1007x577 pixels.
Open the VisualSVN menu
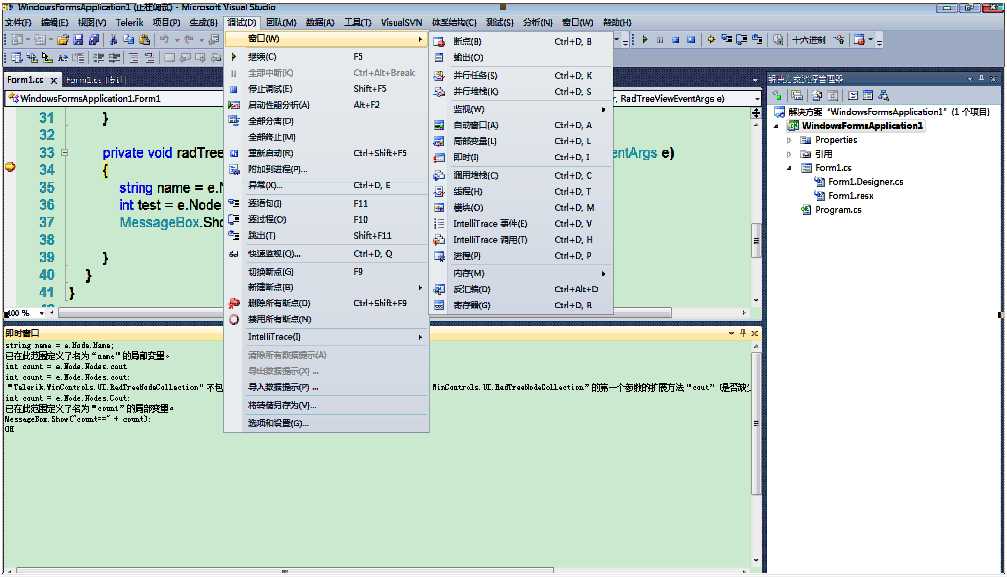tap(401, 22)
